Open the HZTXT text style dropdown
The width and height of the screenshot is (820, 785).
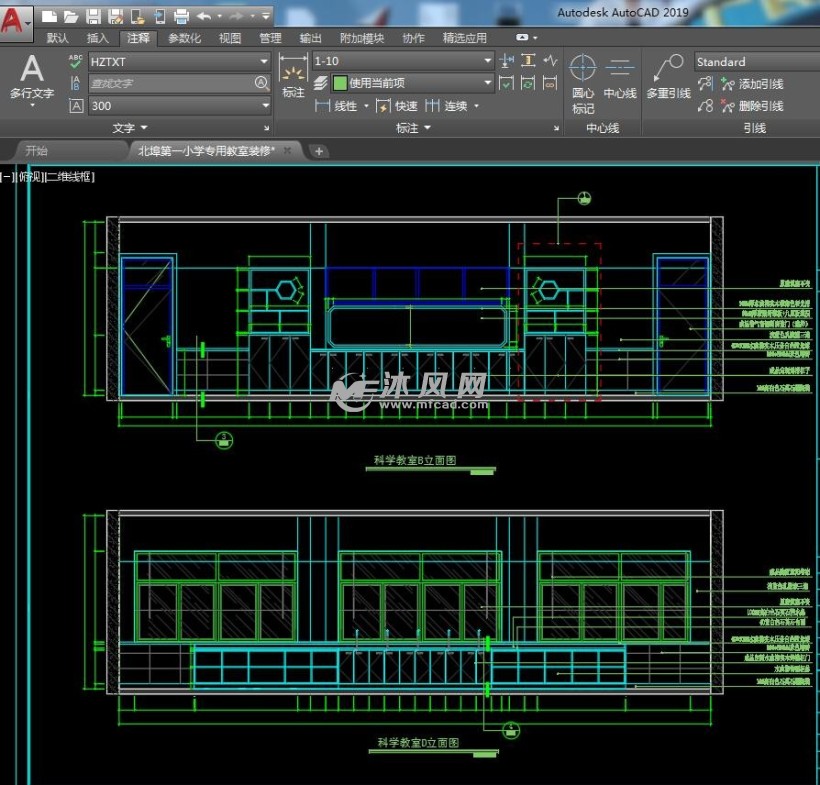tap(265, 62)
